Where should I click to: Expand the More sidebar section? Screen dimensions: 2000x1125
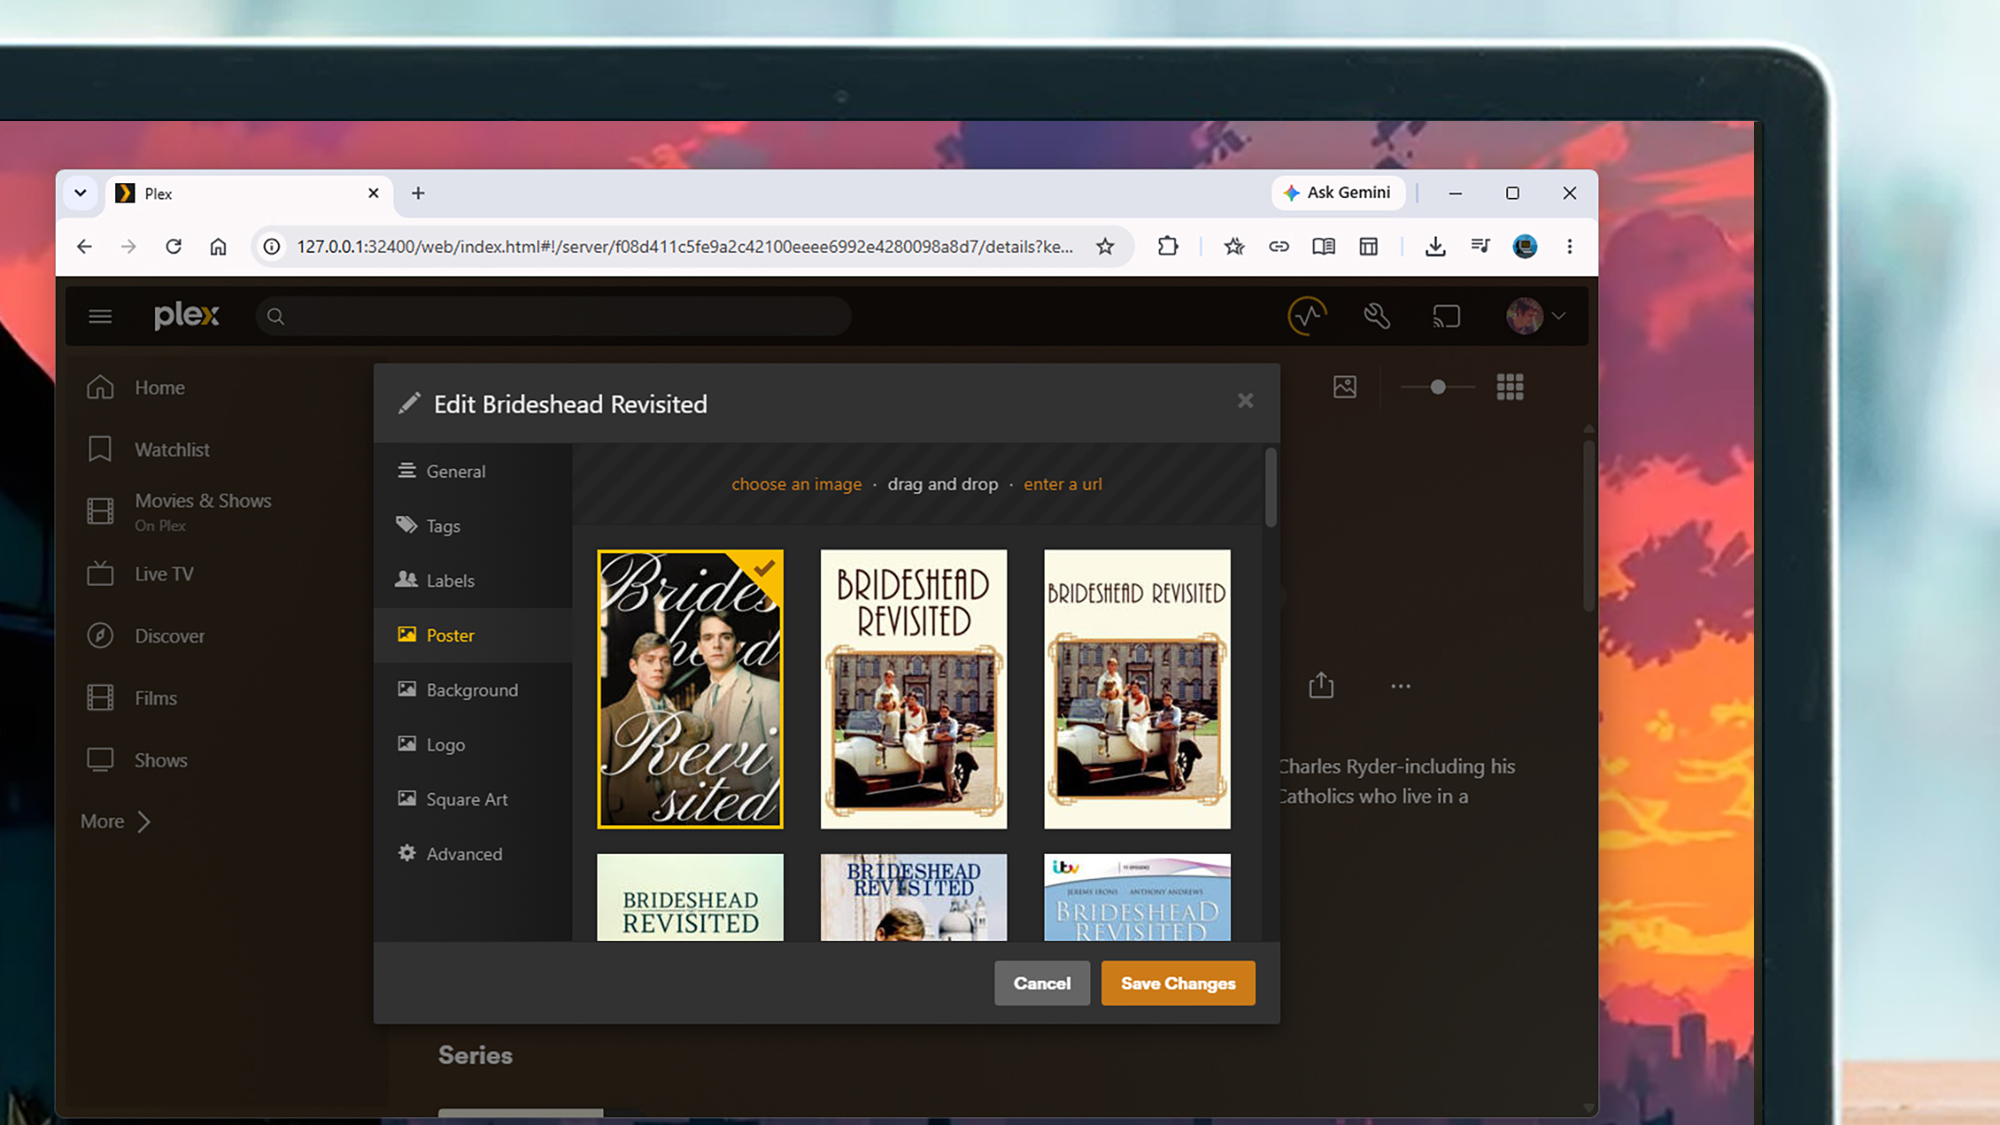click(116, 821)
